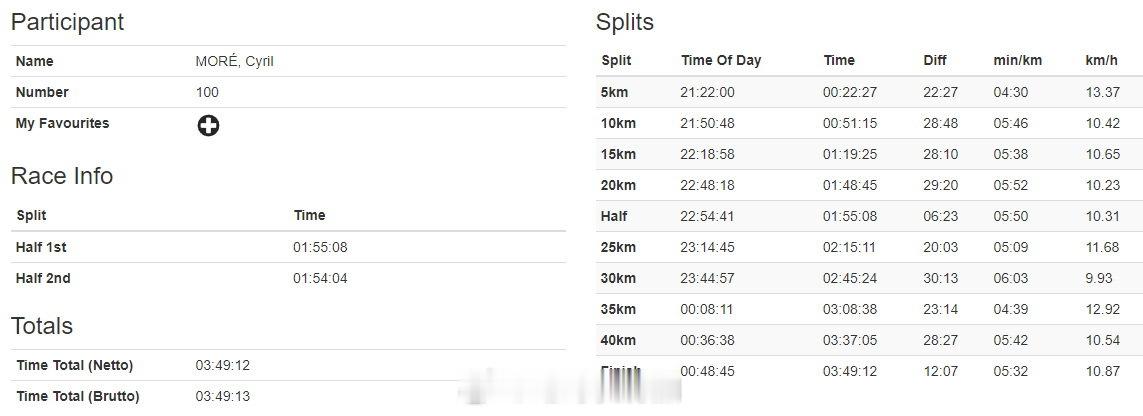The height and width of the screenshot is (416, 1143).
Task: Click the min/km column header
Action: coord(1018,60)
